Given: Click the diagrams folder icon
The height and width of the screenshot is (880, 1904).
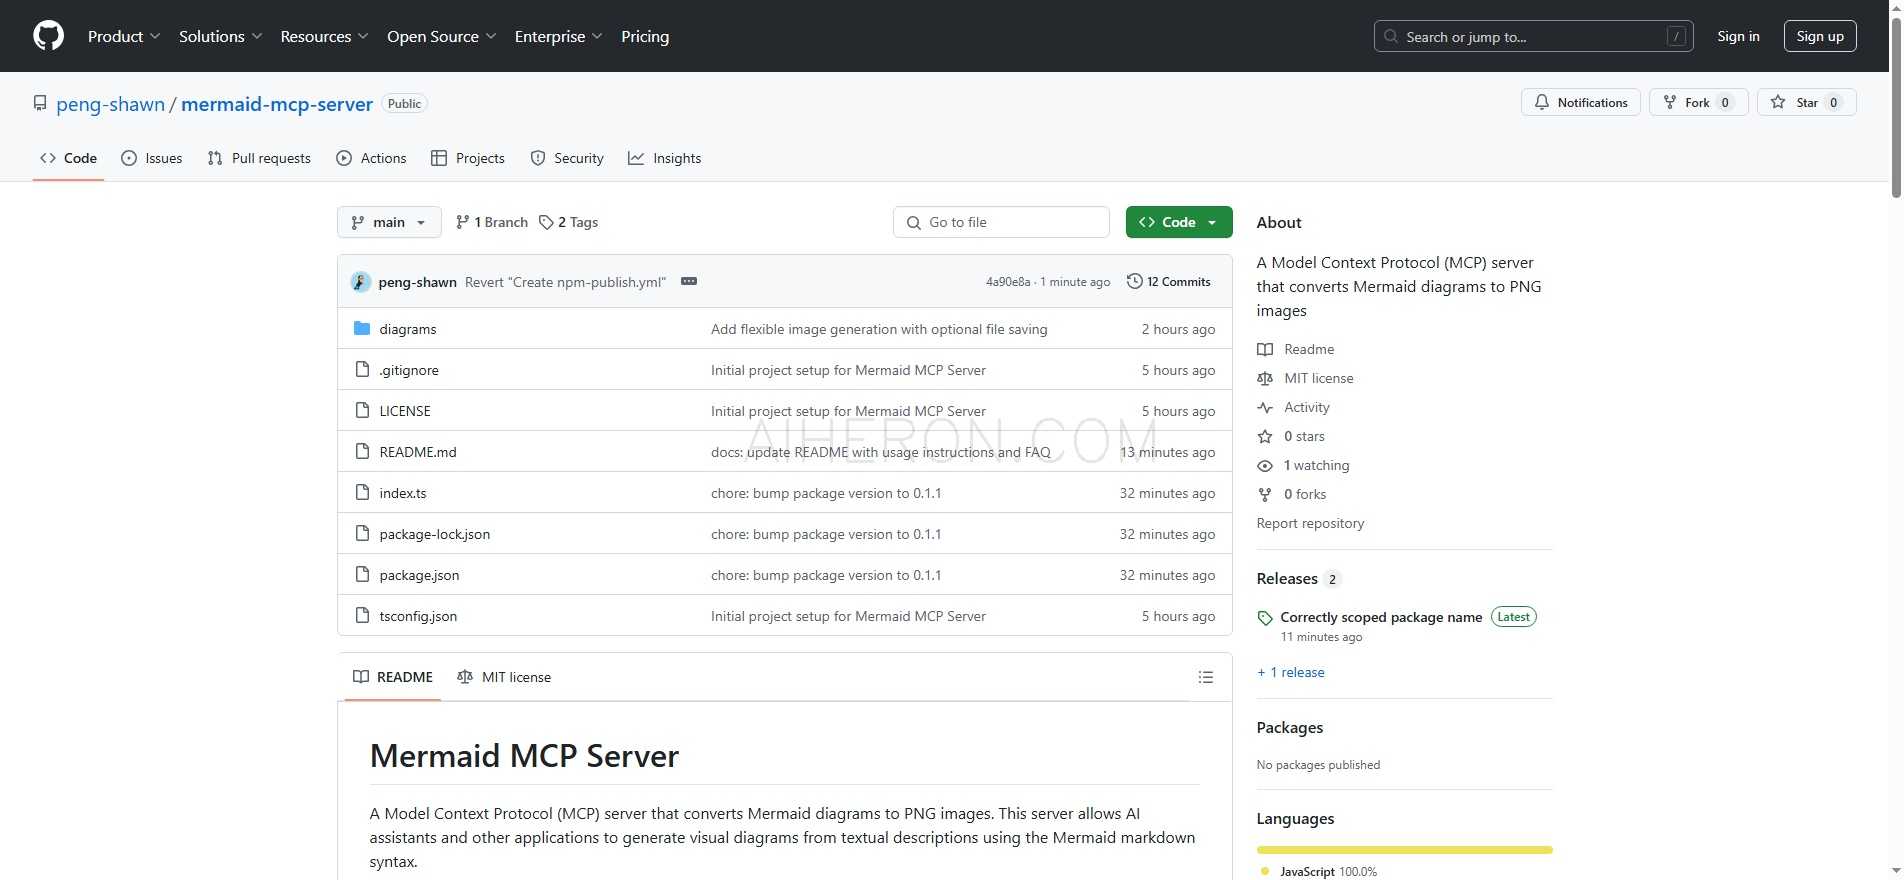Looking at the screenshot, I should tap(362, 328).
